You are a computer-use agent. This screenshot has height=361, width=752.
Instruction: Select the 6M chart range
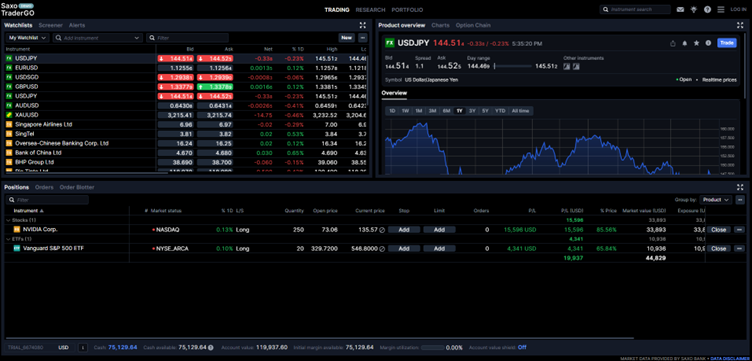[x=446, y=111]
